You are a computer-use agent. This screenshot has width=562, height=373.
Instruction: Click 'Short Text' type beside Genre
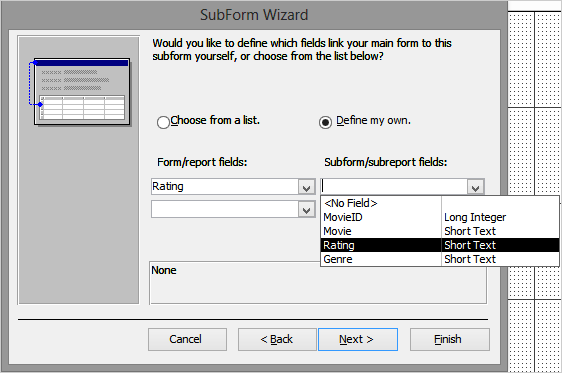tap(470, 259)
